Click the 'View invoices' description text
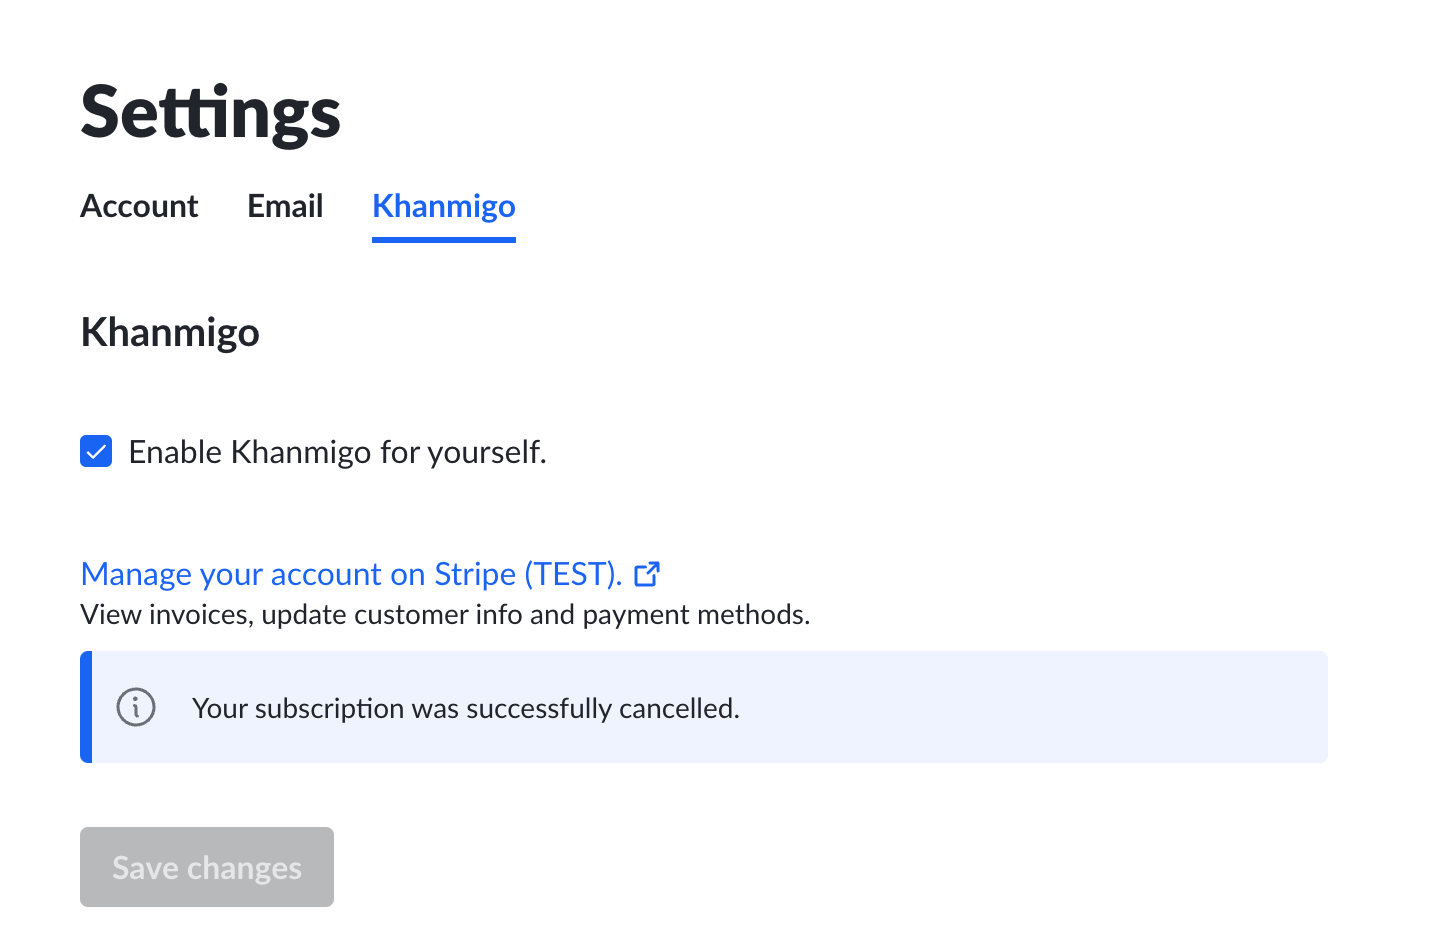Viewport: 1430px width, 952px height. coord(445,614)
